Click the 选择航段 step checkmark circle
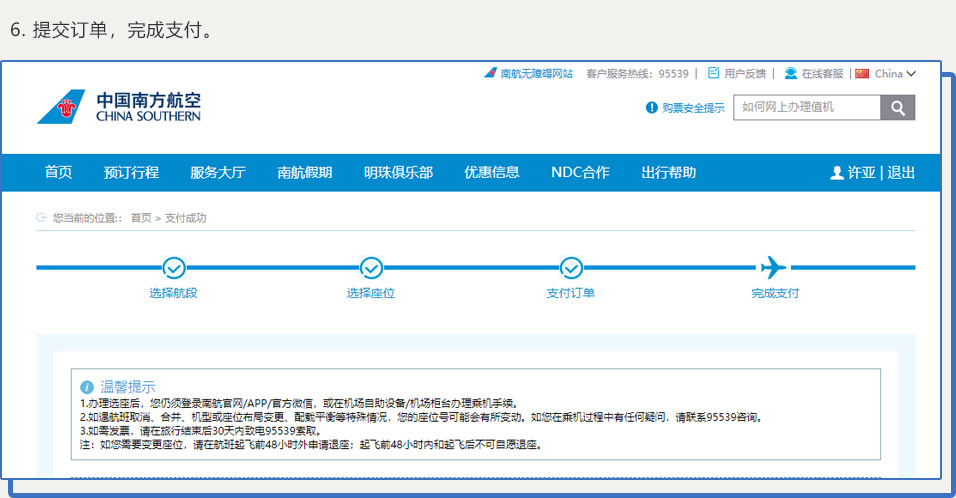Screen dimensions: 956x498 coord(174,268)
